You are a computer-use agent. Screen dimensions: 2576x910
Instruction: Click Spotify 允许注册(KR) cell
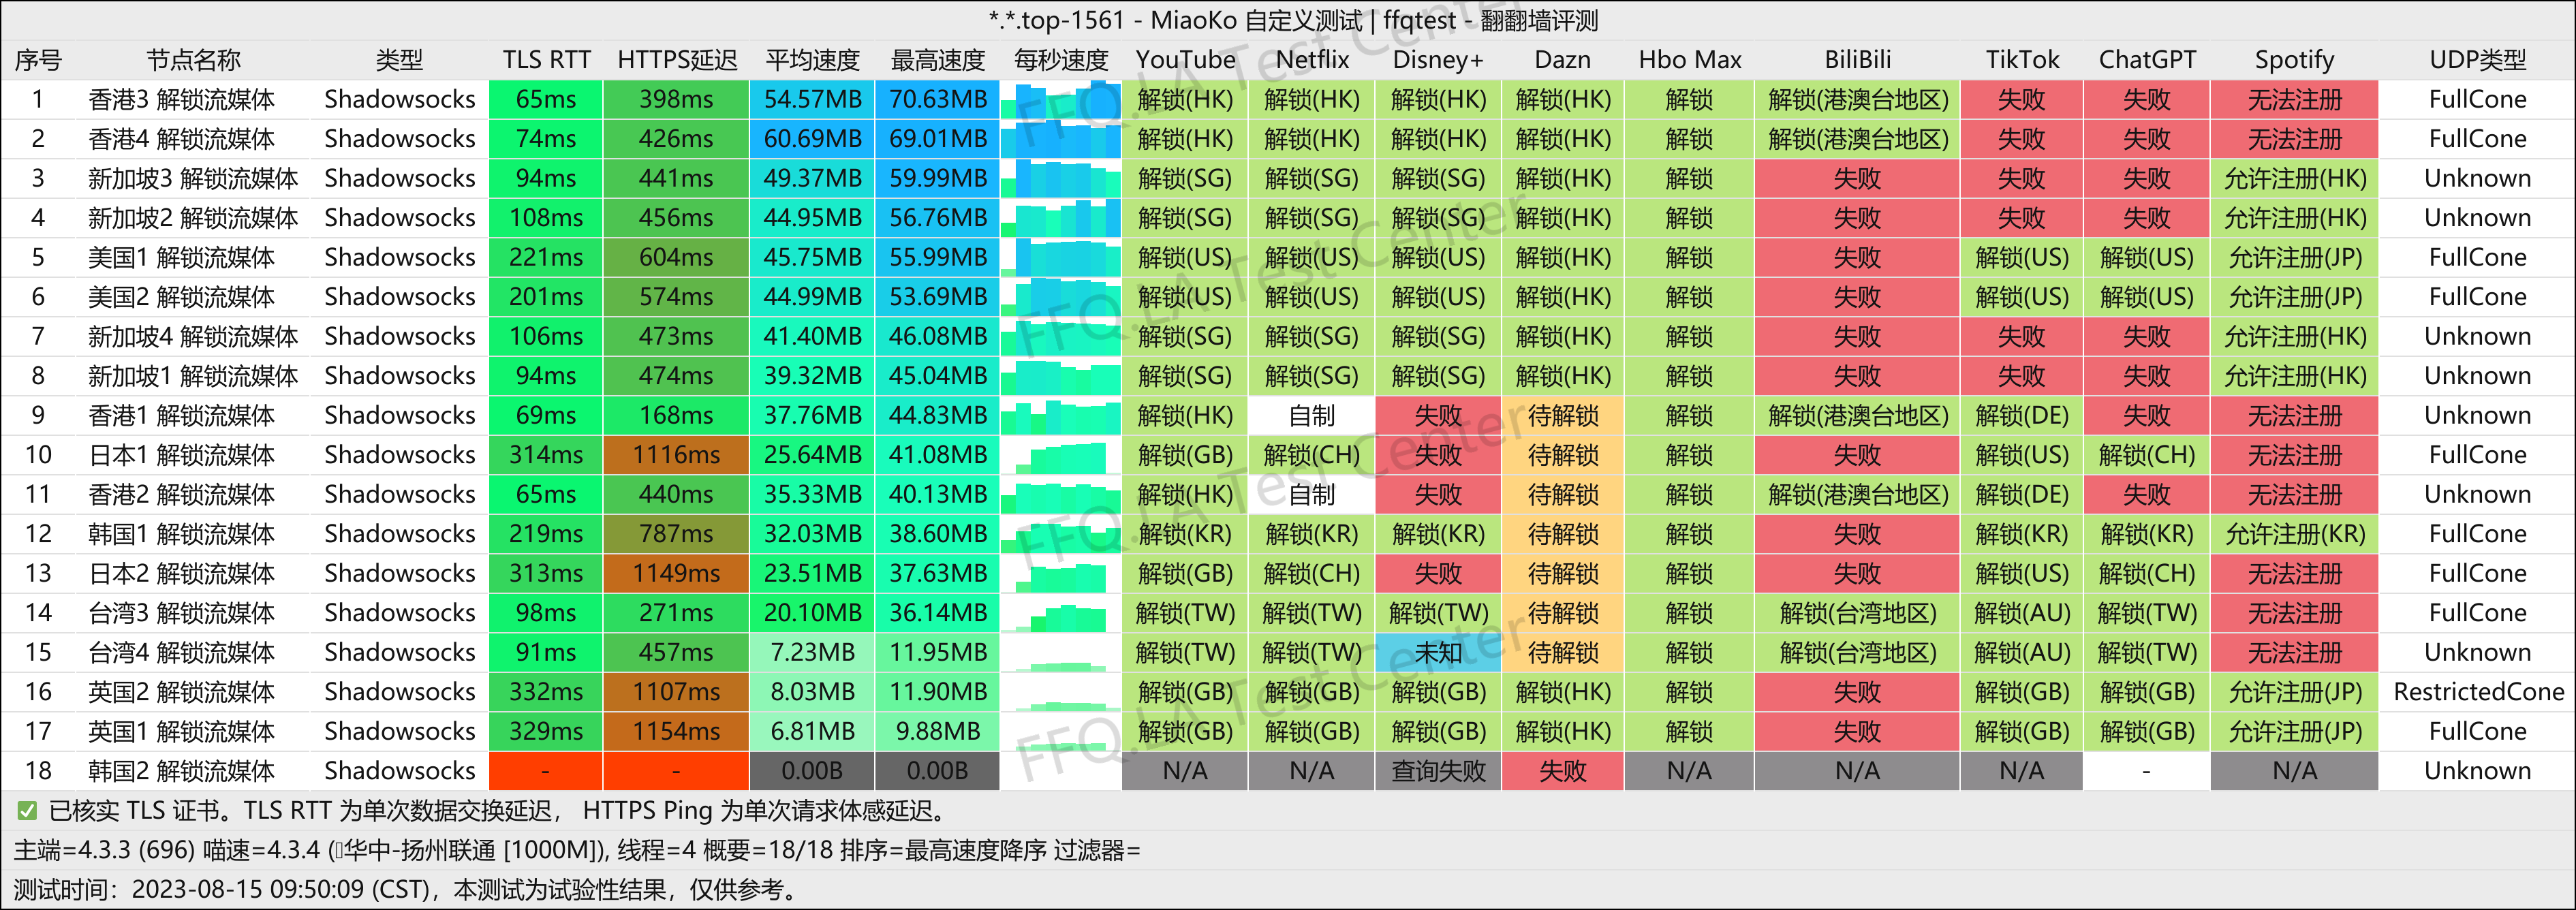click(2295, 534)
